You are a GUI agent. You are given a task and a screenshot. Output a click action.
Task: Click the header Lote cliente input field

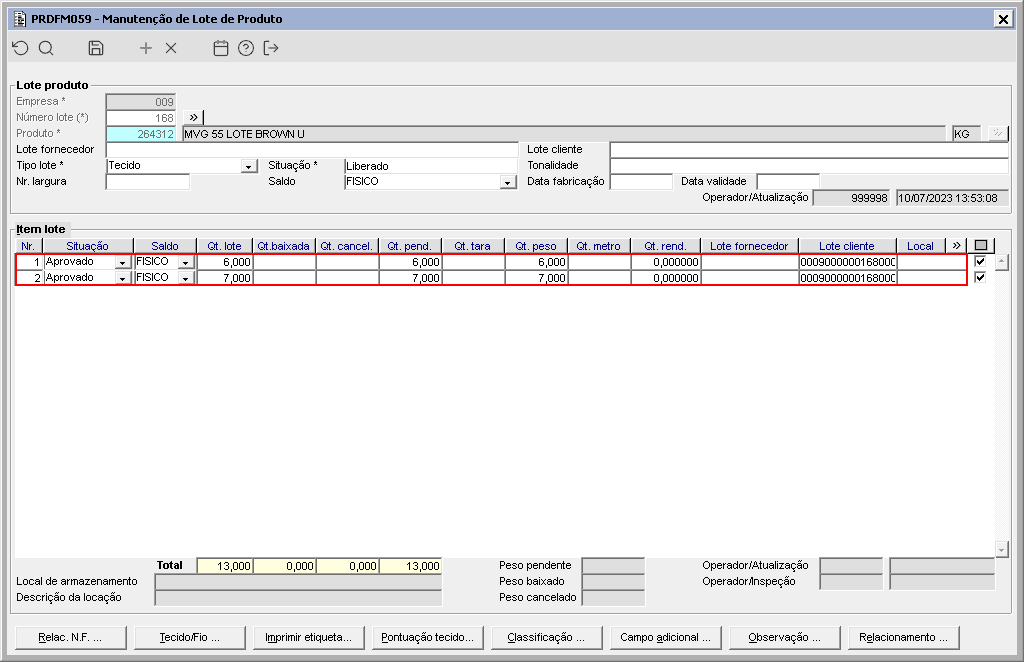pos(809,150)
